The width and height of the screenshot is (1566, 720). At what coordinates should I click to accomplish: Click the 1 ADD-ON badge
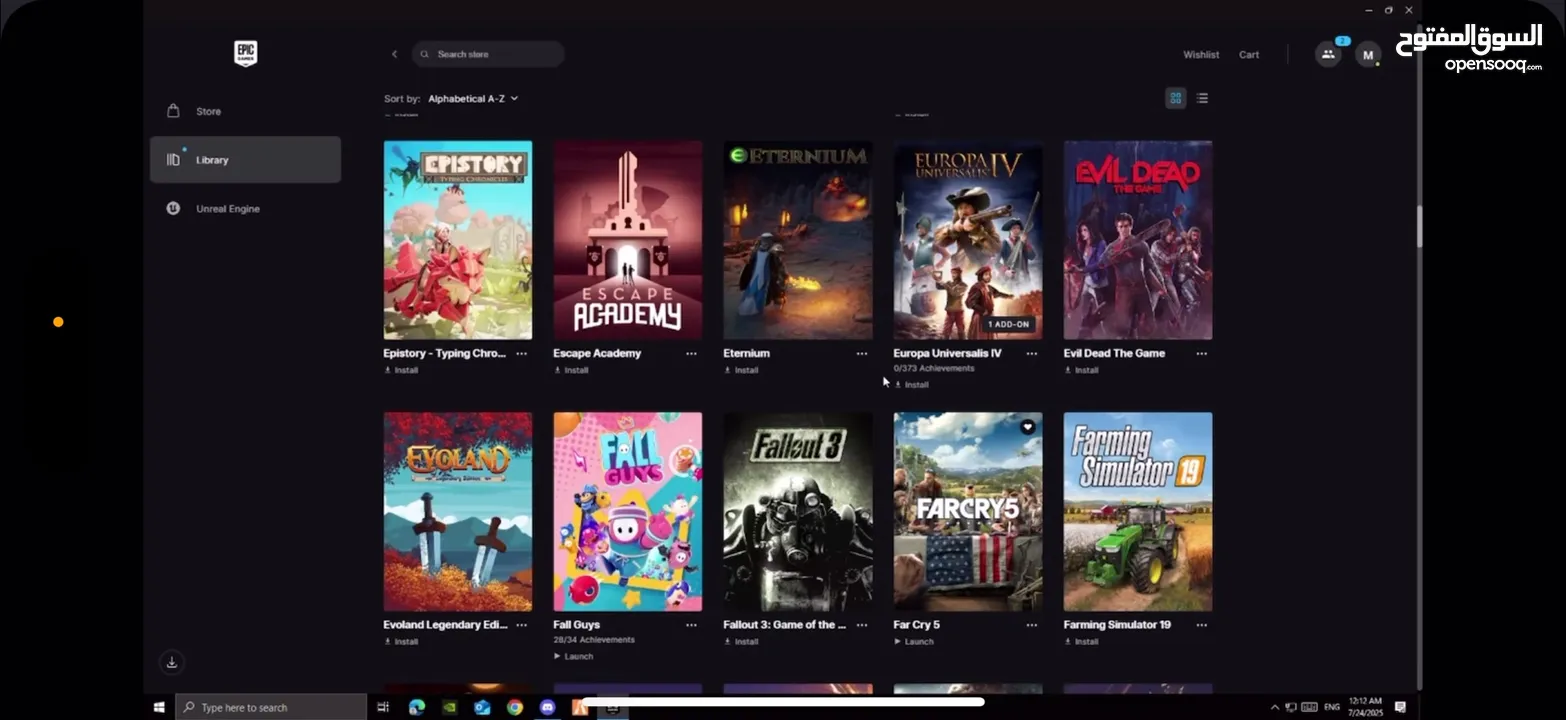[x=1008, y=325]
